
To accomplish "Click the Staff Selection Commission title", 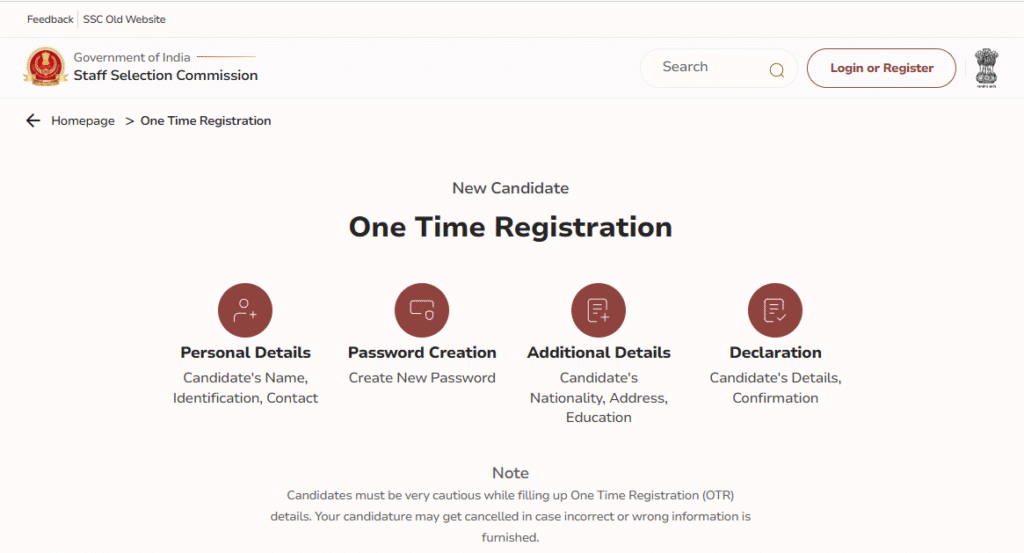I will pyautogui.click(x=166, y=75).
